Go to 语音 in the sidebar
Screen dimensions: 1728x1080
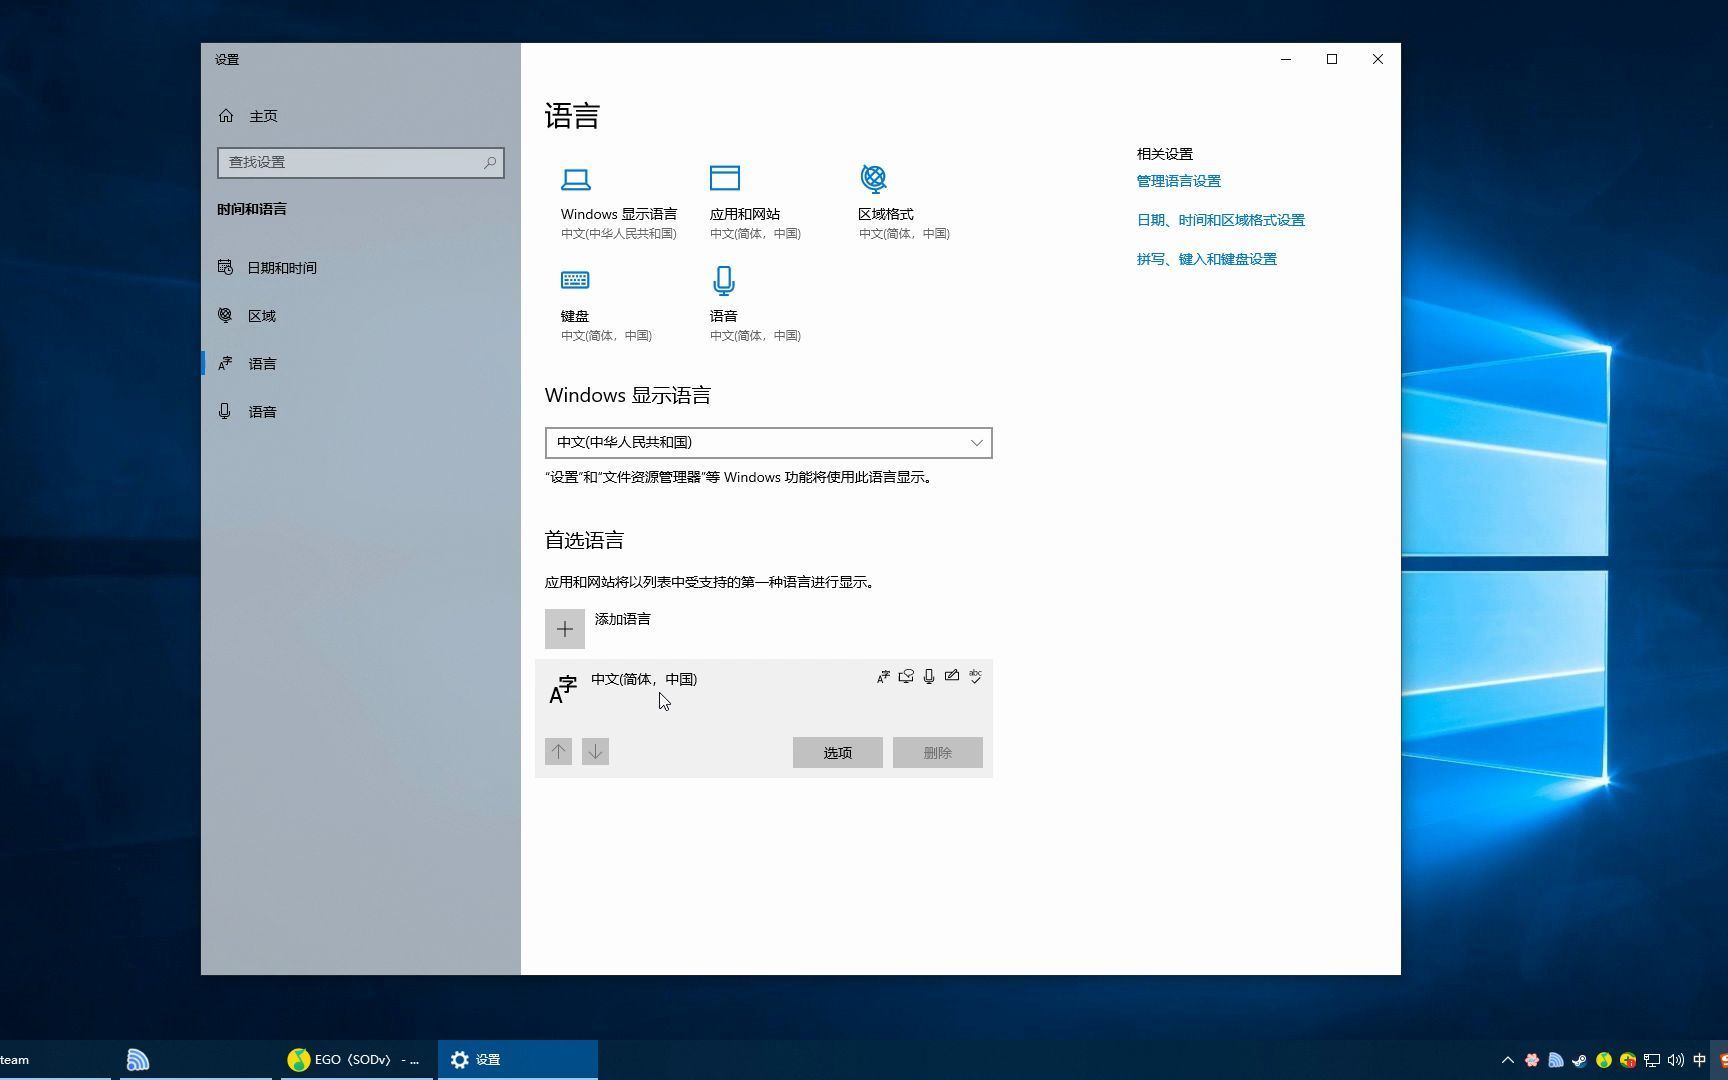pyautogui.click(x=361, y=412)
